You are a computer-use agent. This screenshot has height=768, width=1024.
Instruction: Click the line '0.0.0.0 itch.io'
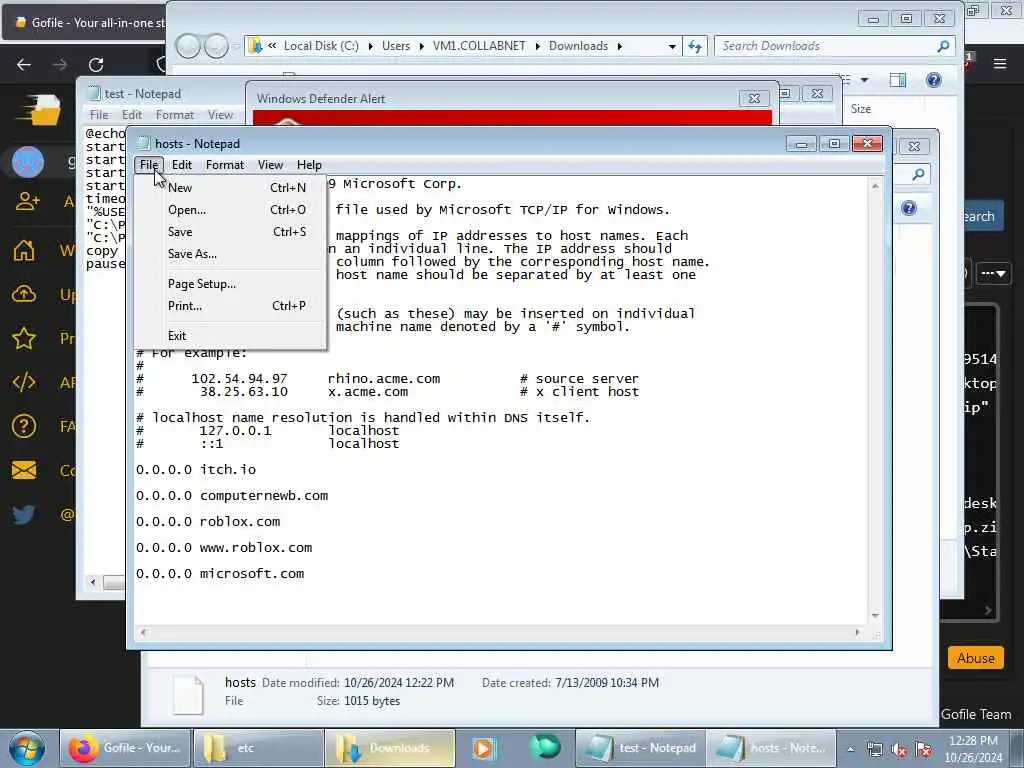196,470
